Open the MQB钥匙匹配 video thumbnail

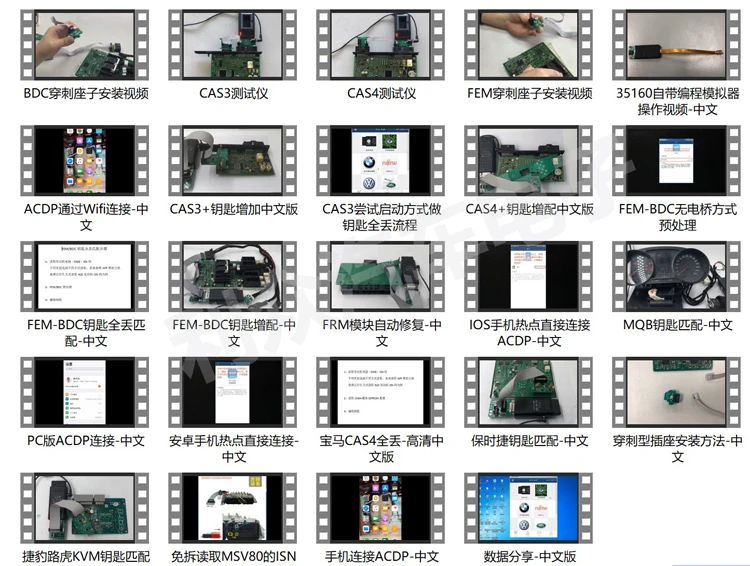pyautogui.click(x=676, y=277)
